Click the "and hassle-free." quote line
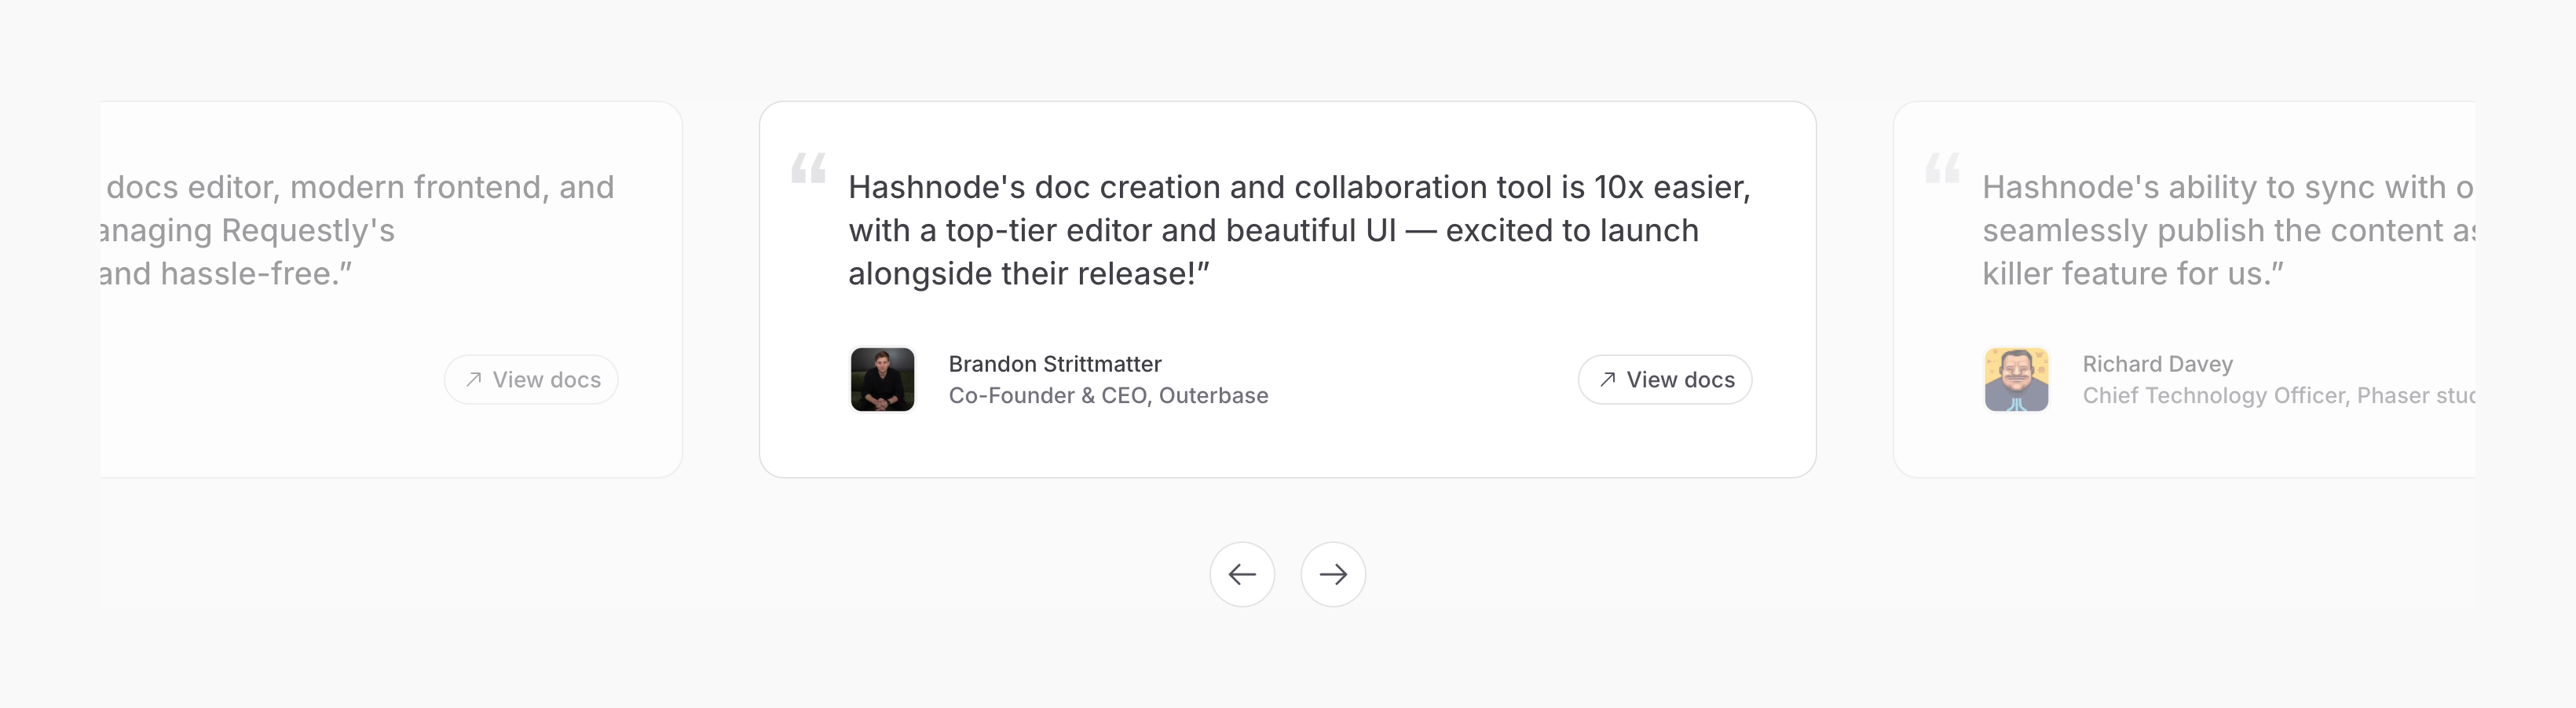Image resolution: width=2576 pixels, height=708 pixels. (x=226, y=273)
